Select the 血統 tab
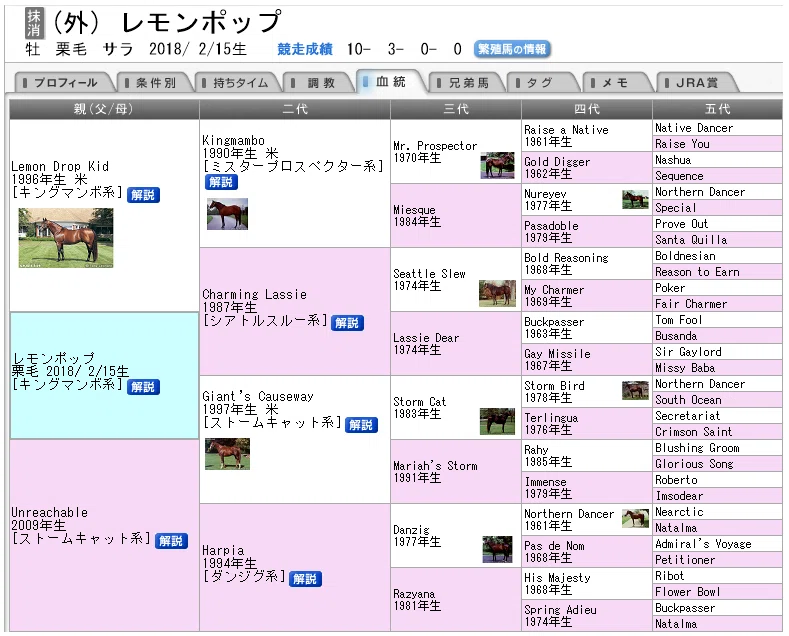This screenshot has height=636, width=789. click(390, 82)
